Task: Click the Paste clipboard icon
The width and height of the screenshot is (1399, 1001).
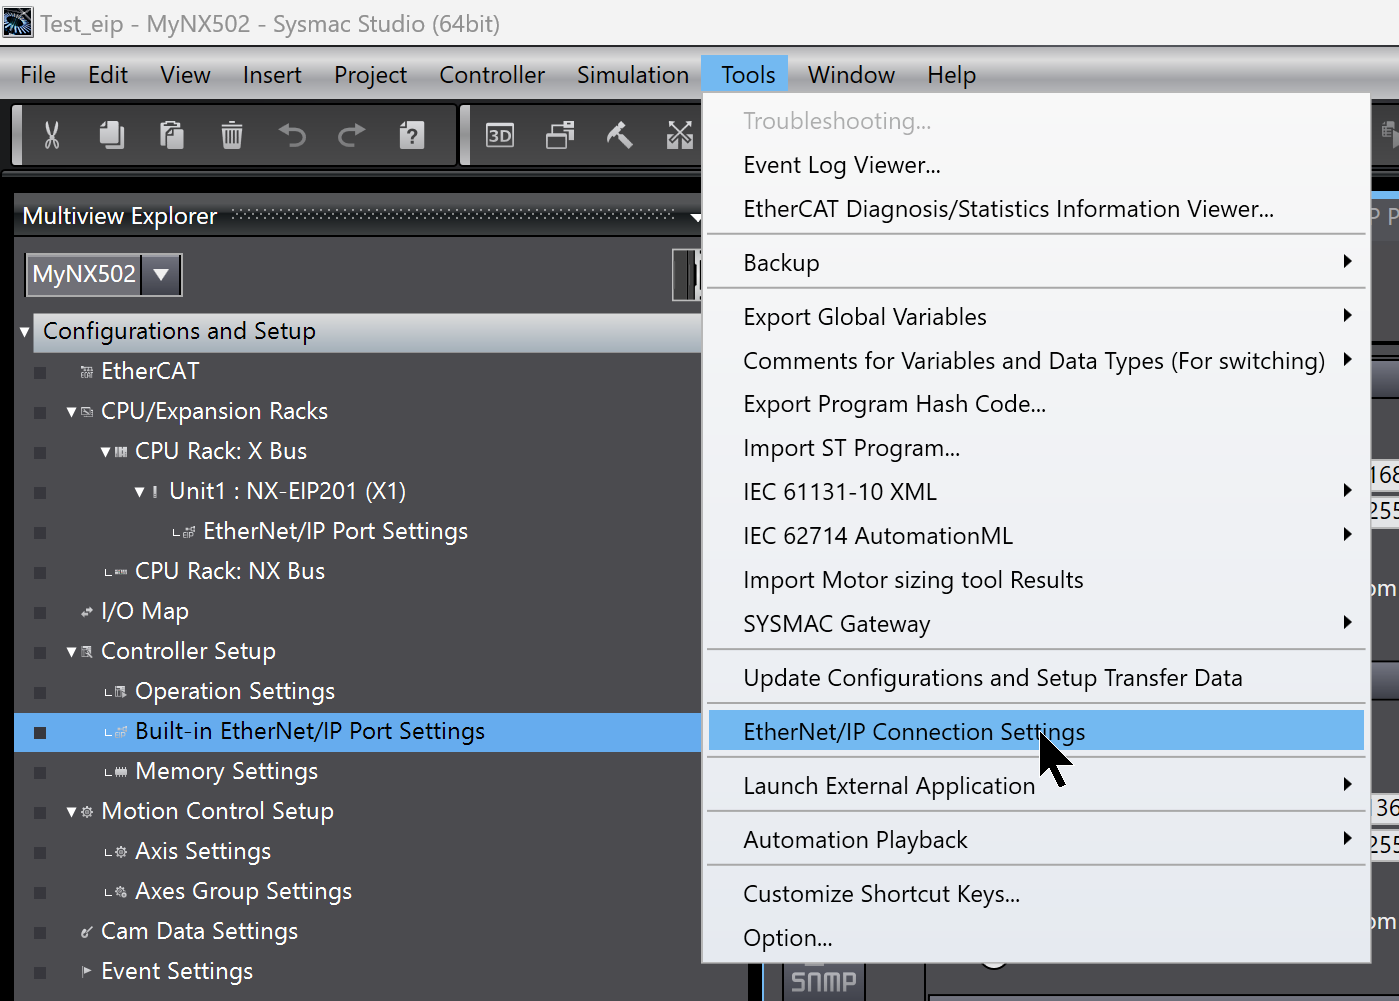Action: click(172, 135)
